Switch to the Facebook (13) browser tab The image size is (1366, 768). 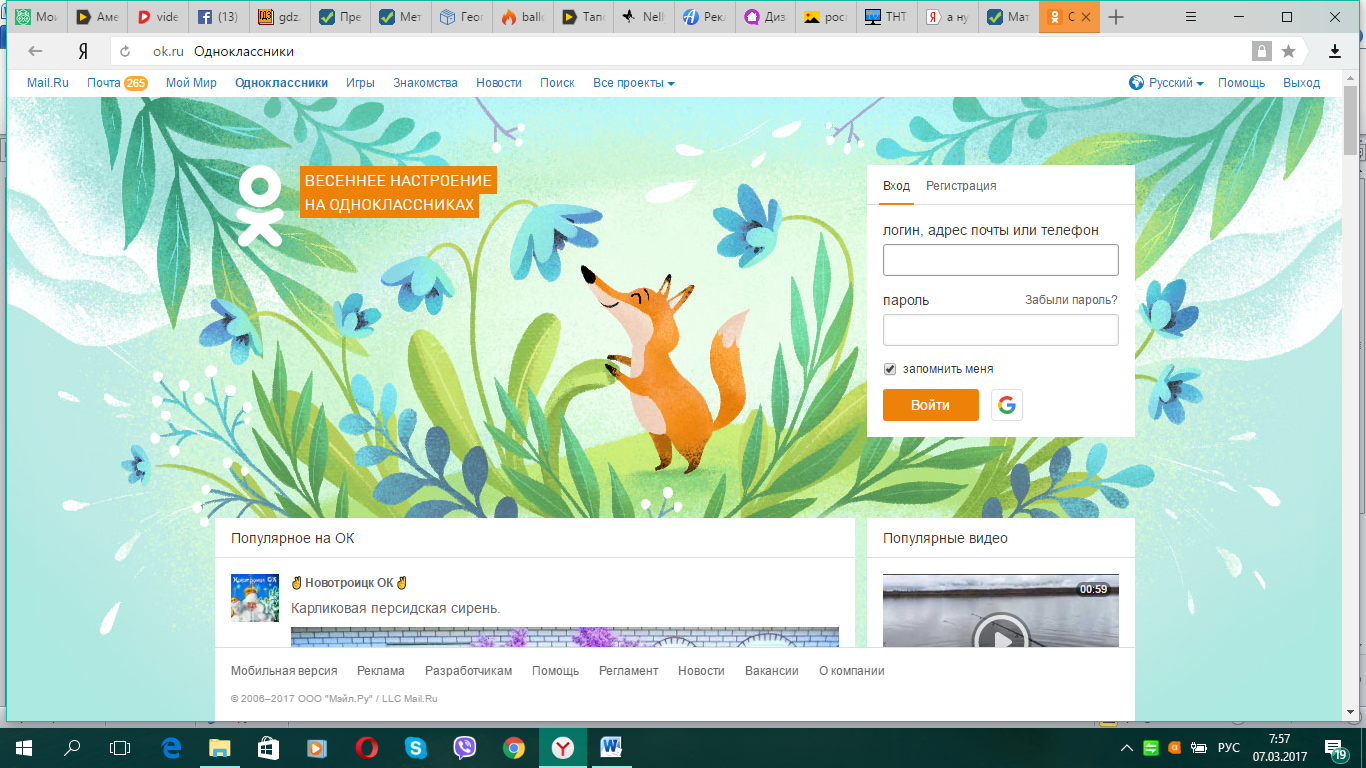pos(219,17)
